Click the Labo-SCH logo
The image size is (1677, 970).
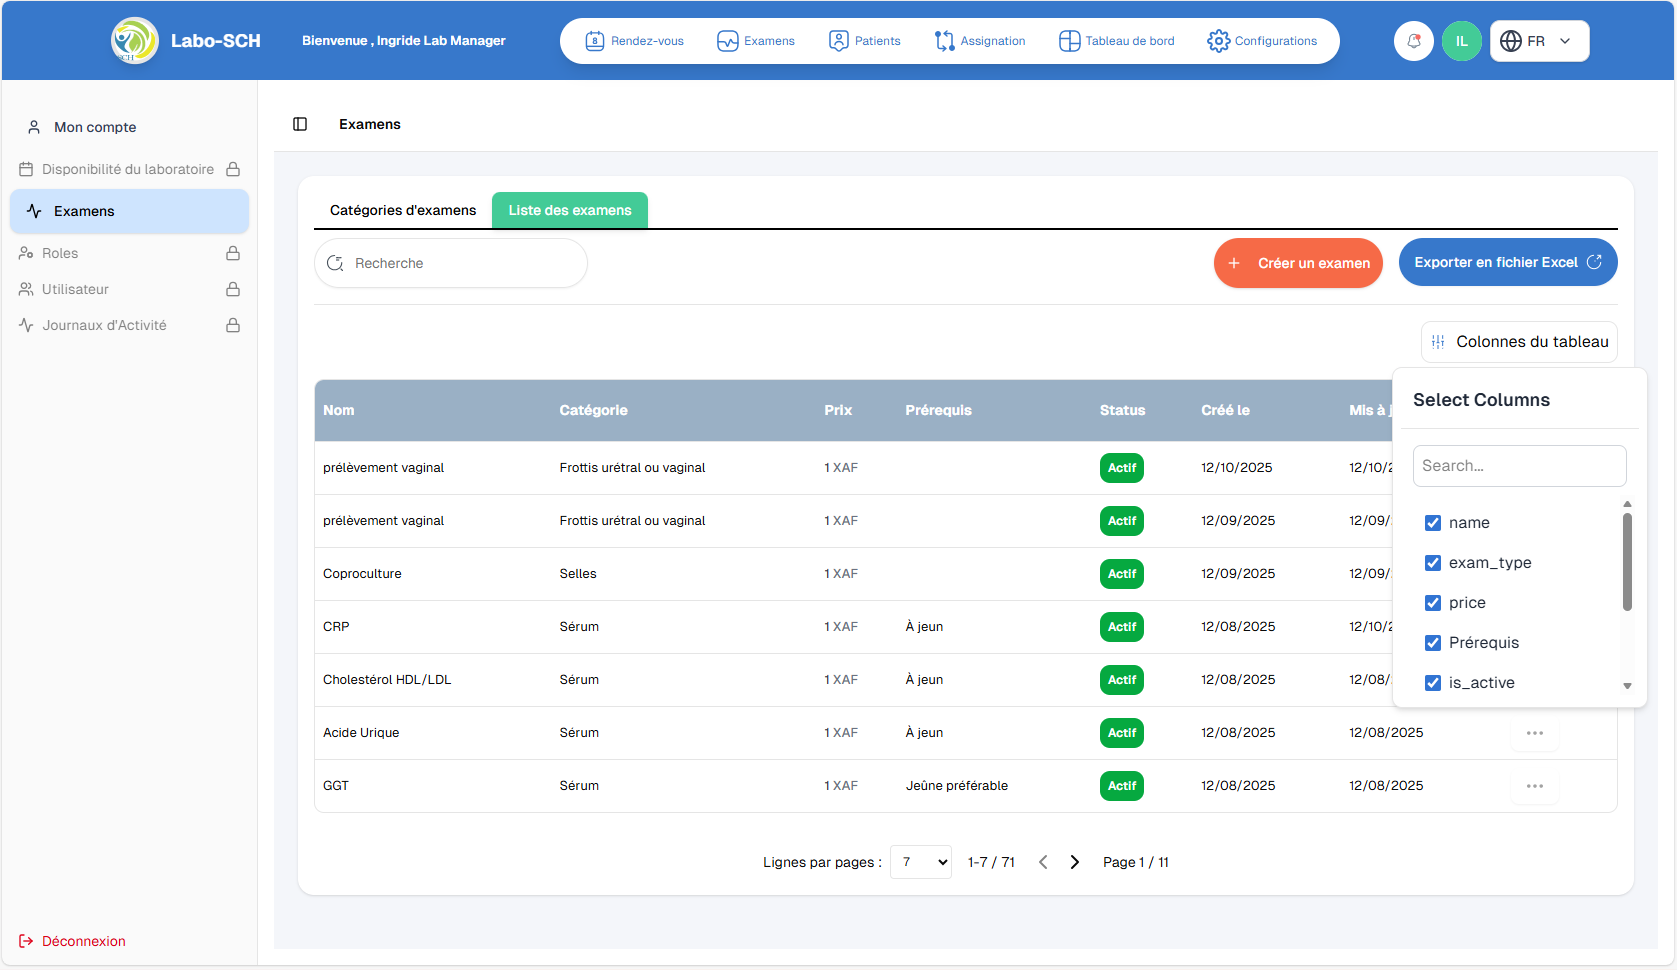(x=134, y=41)
